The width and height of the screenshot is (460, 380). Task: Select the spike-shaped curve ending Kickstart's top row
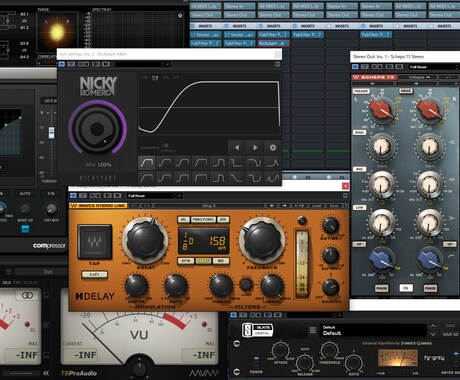(273, 163)
